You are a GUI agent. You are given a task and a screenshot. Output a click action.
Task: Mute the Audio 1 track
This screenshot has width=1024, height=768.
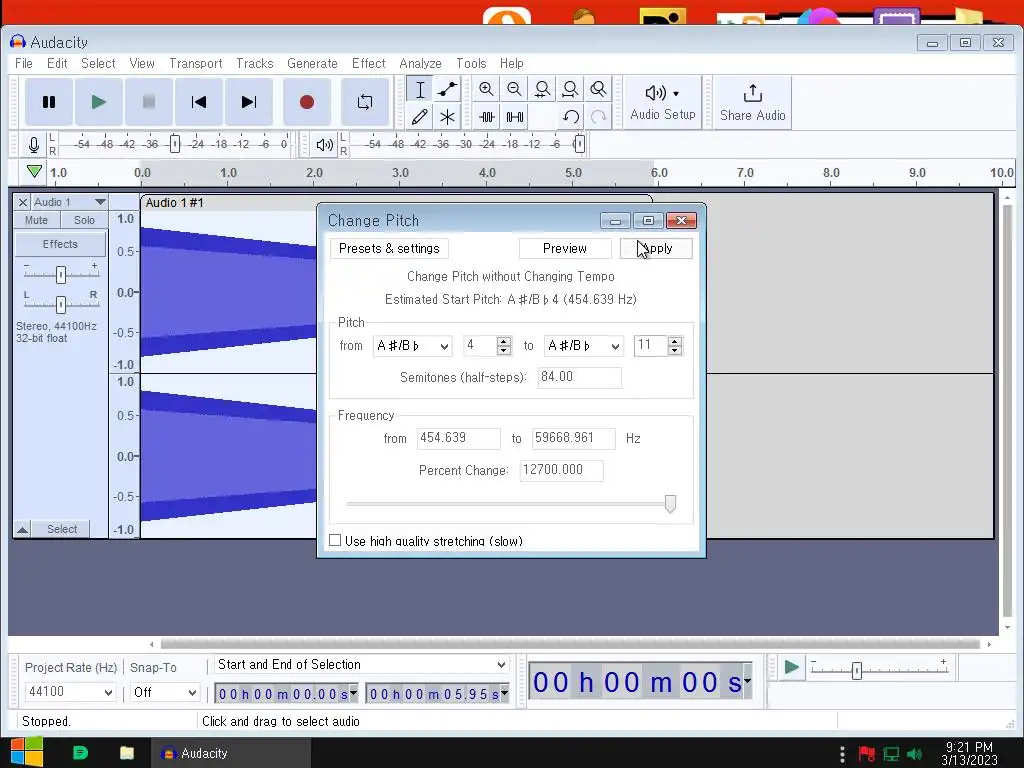pos(37,220)
